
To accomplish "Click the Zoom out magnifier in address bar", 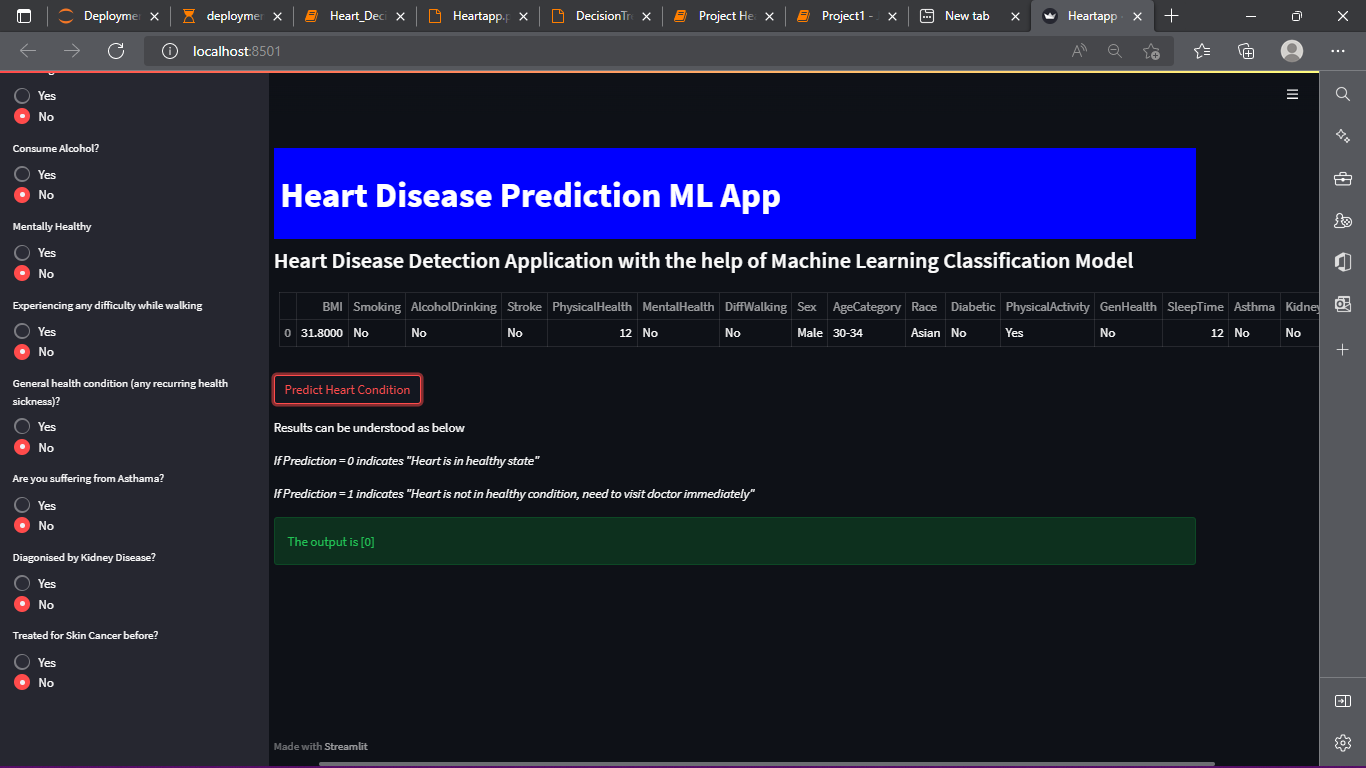I will pos(1115,51).
